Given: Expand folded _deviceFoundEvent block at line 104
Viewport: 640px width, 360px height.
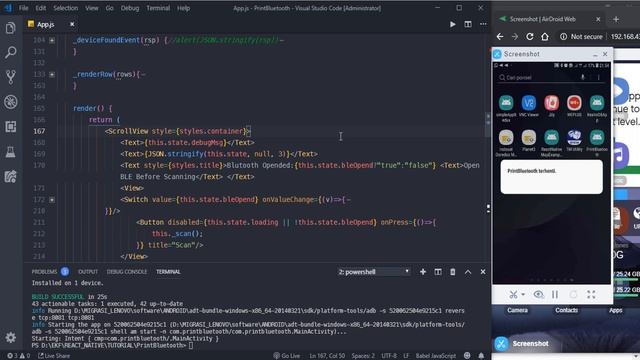Looking at the screenshot, I should [52, 40].
